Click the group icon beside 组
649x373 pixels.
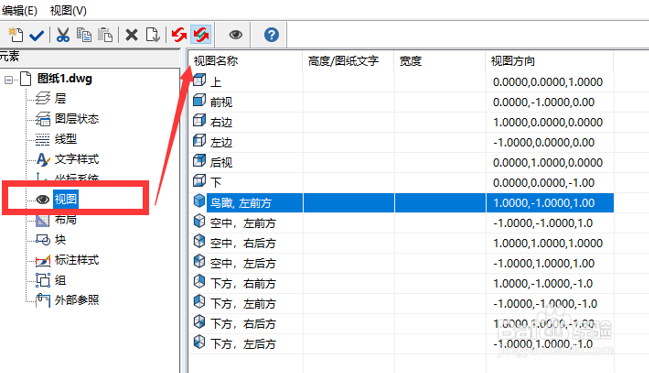43,280
